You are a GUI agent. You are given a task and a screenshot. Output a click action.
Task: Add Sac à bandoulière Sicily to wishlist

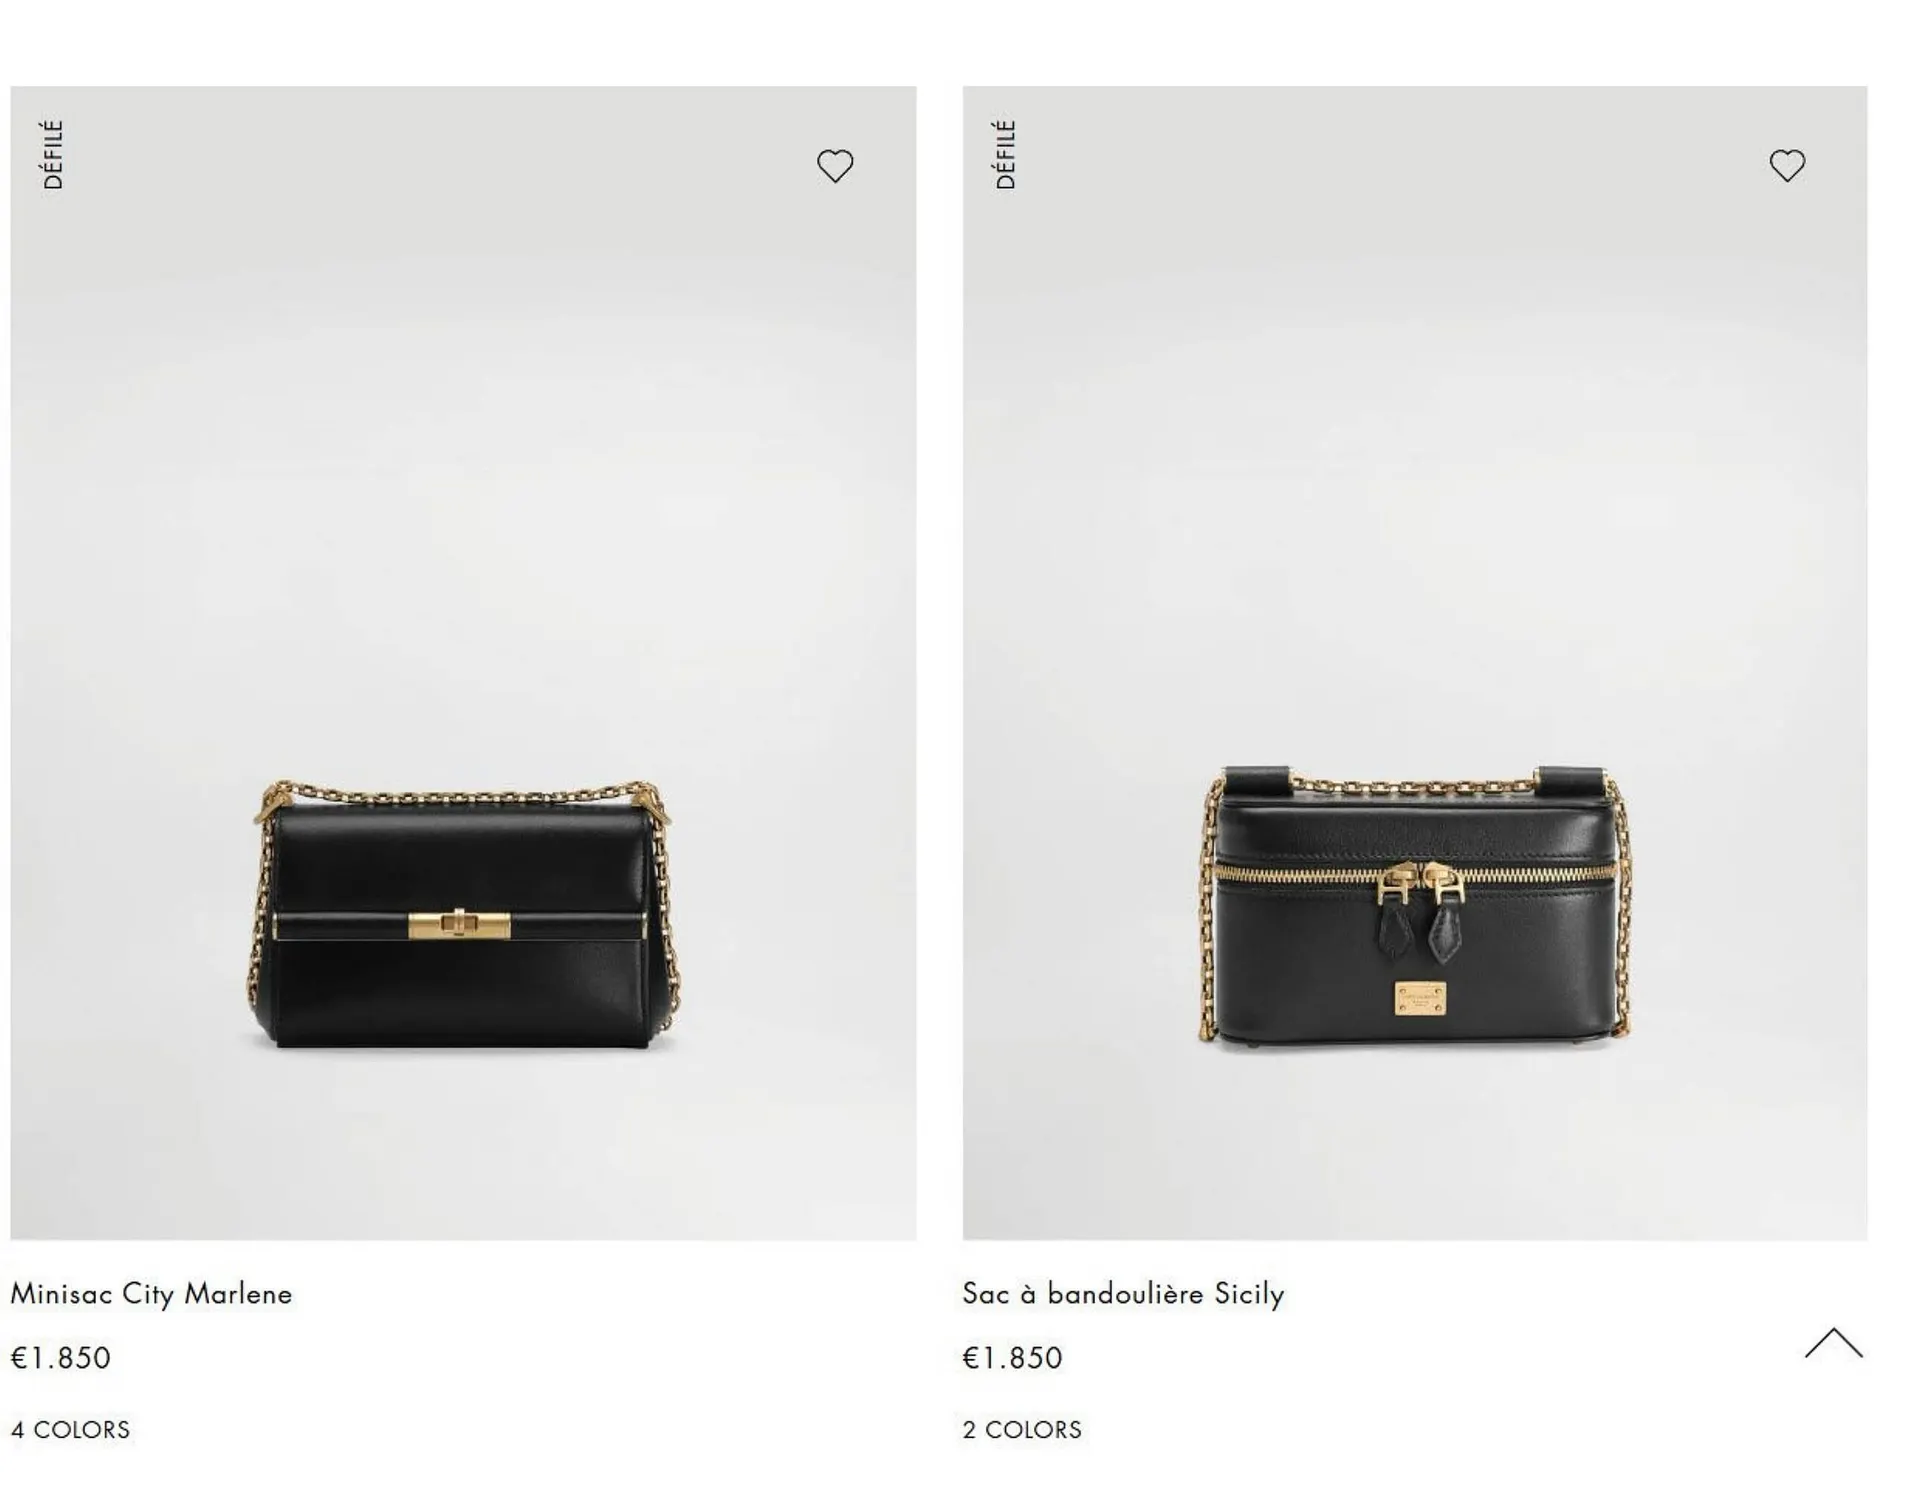coord(1787,166)
